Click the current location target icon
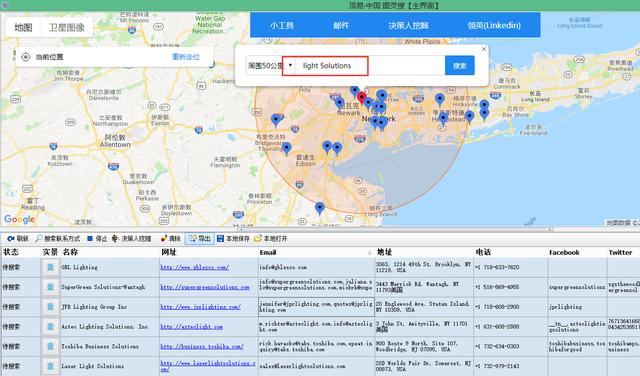The width and height of the screenshot is (640, 376). 26,57
